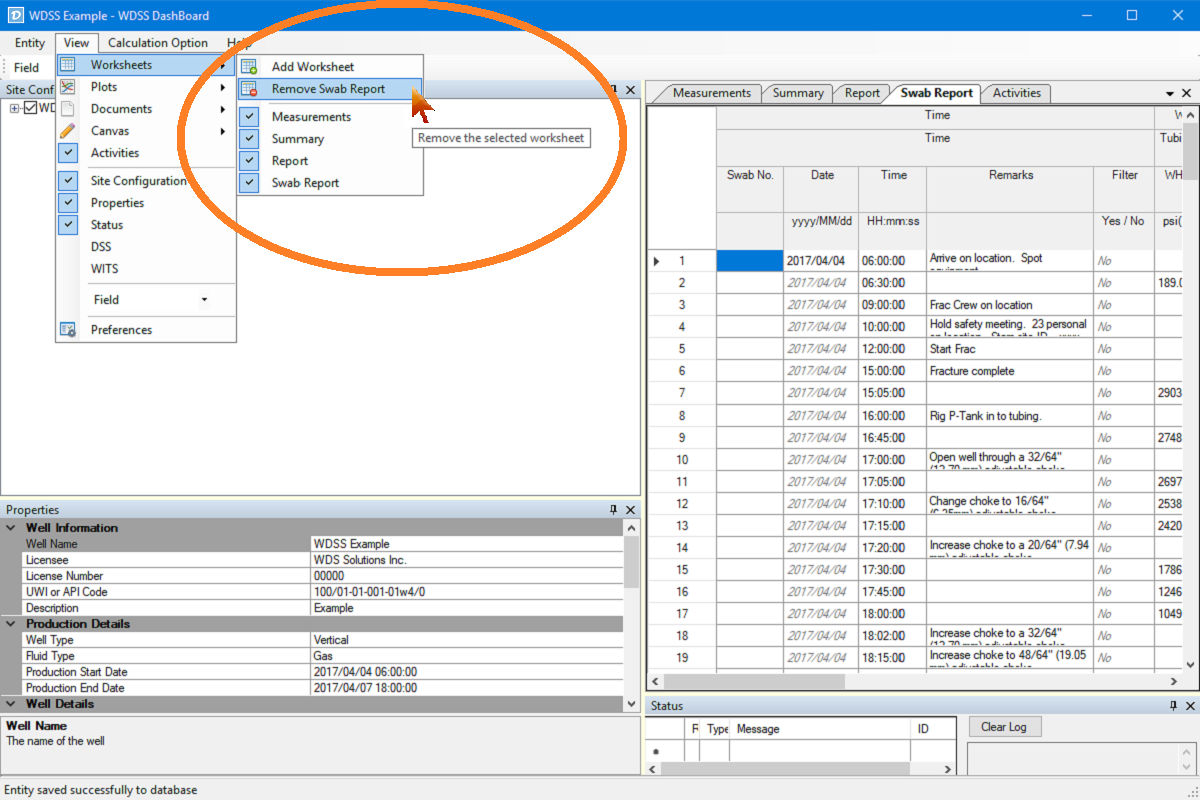Select the Swab No. cell in row 1
This screenshot has height=800, width=1200.
point(750,261)
